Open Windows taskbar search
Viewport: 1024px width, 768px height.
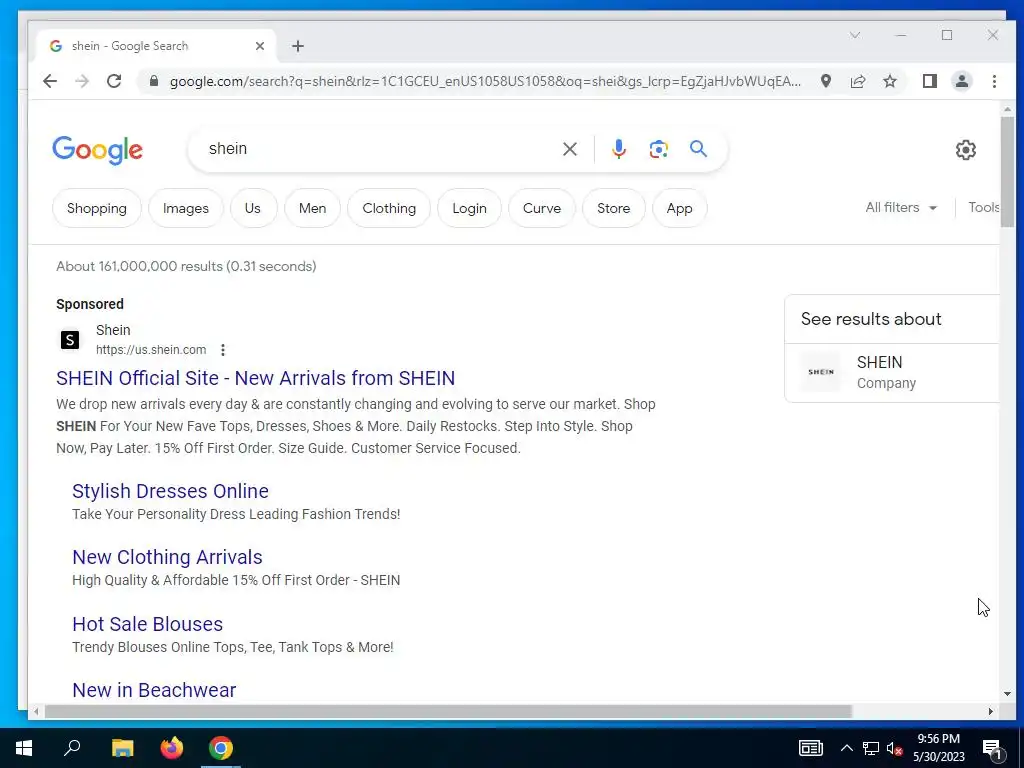tap(72, 748)
